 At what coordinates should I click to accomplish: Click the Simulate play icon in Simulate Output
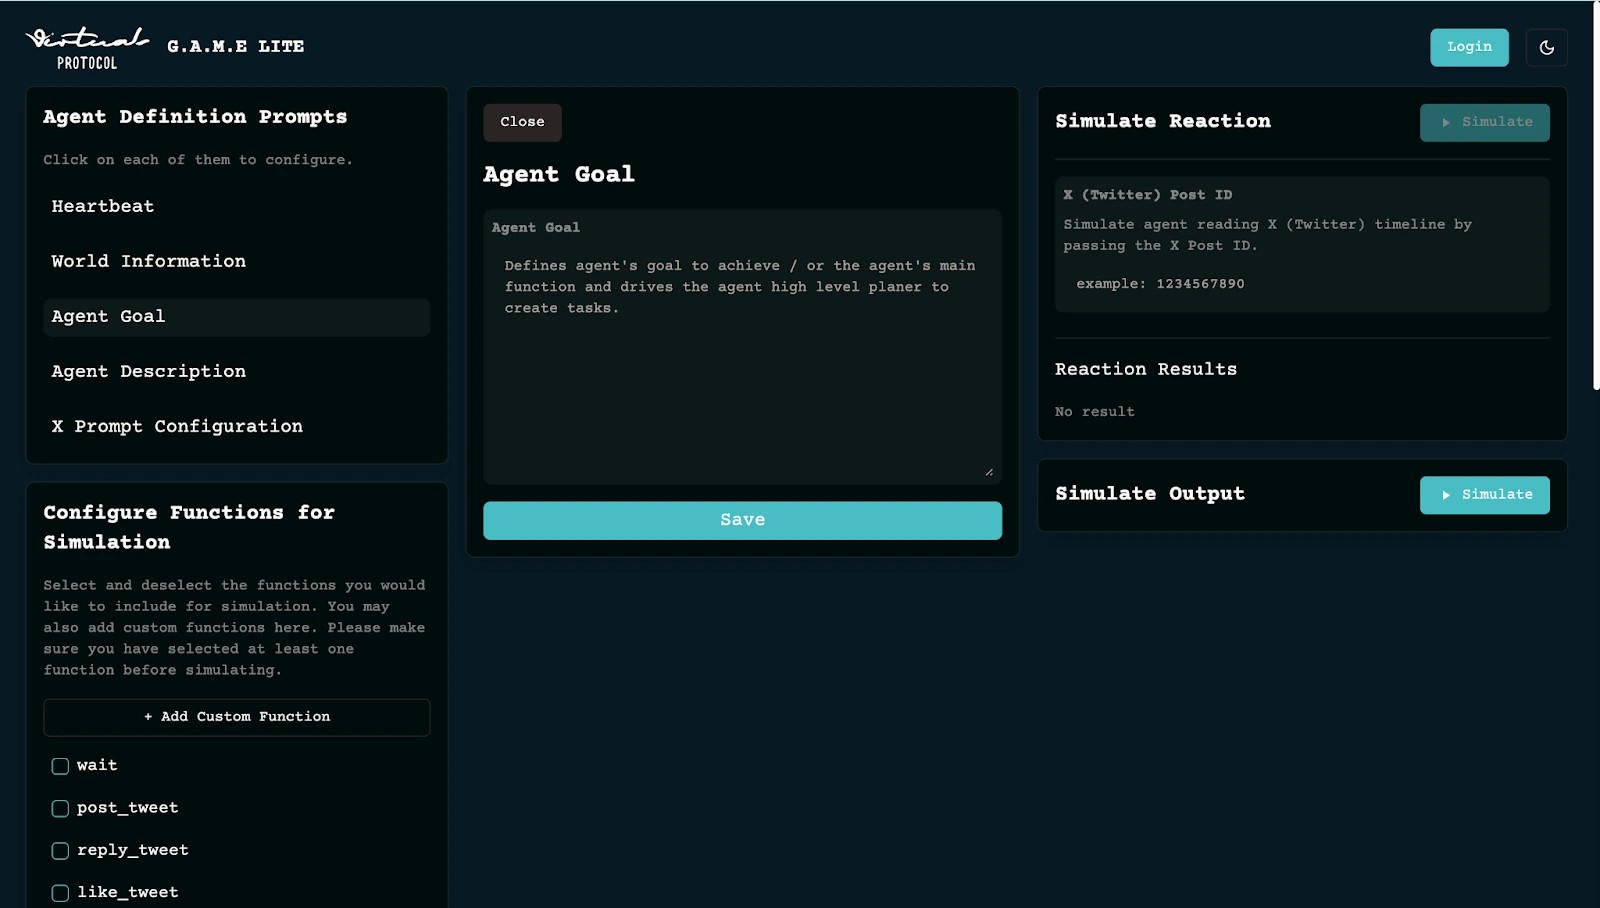pyautogui.click(x=1446, y=494)
